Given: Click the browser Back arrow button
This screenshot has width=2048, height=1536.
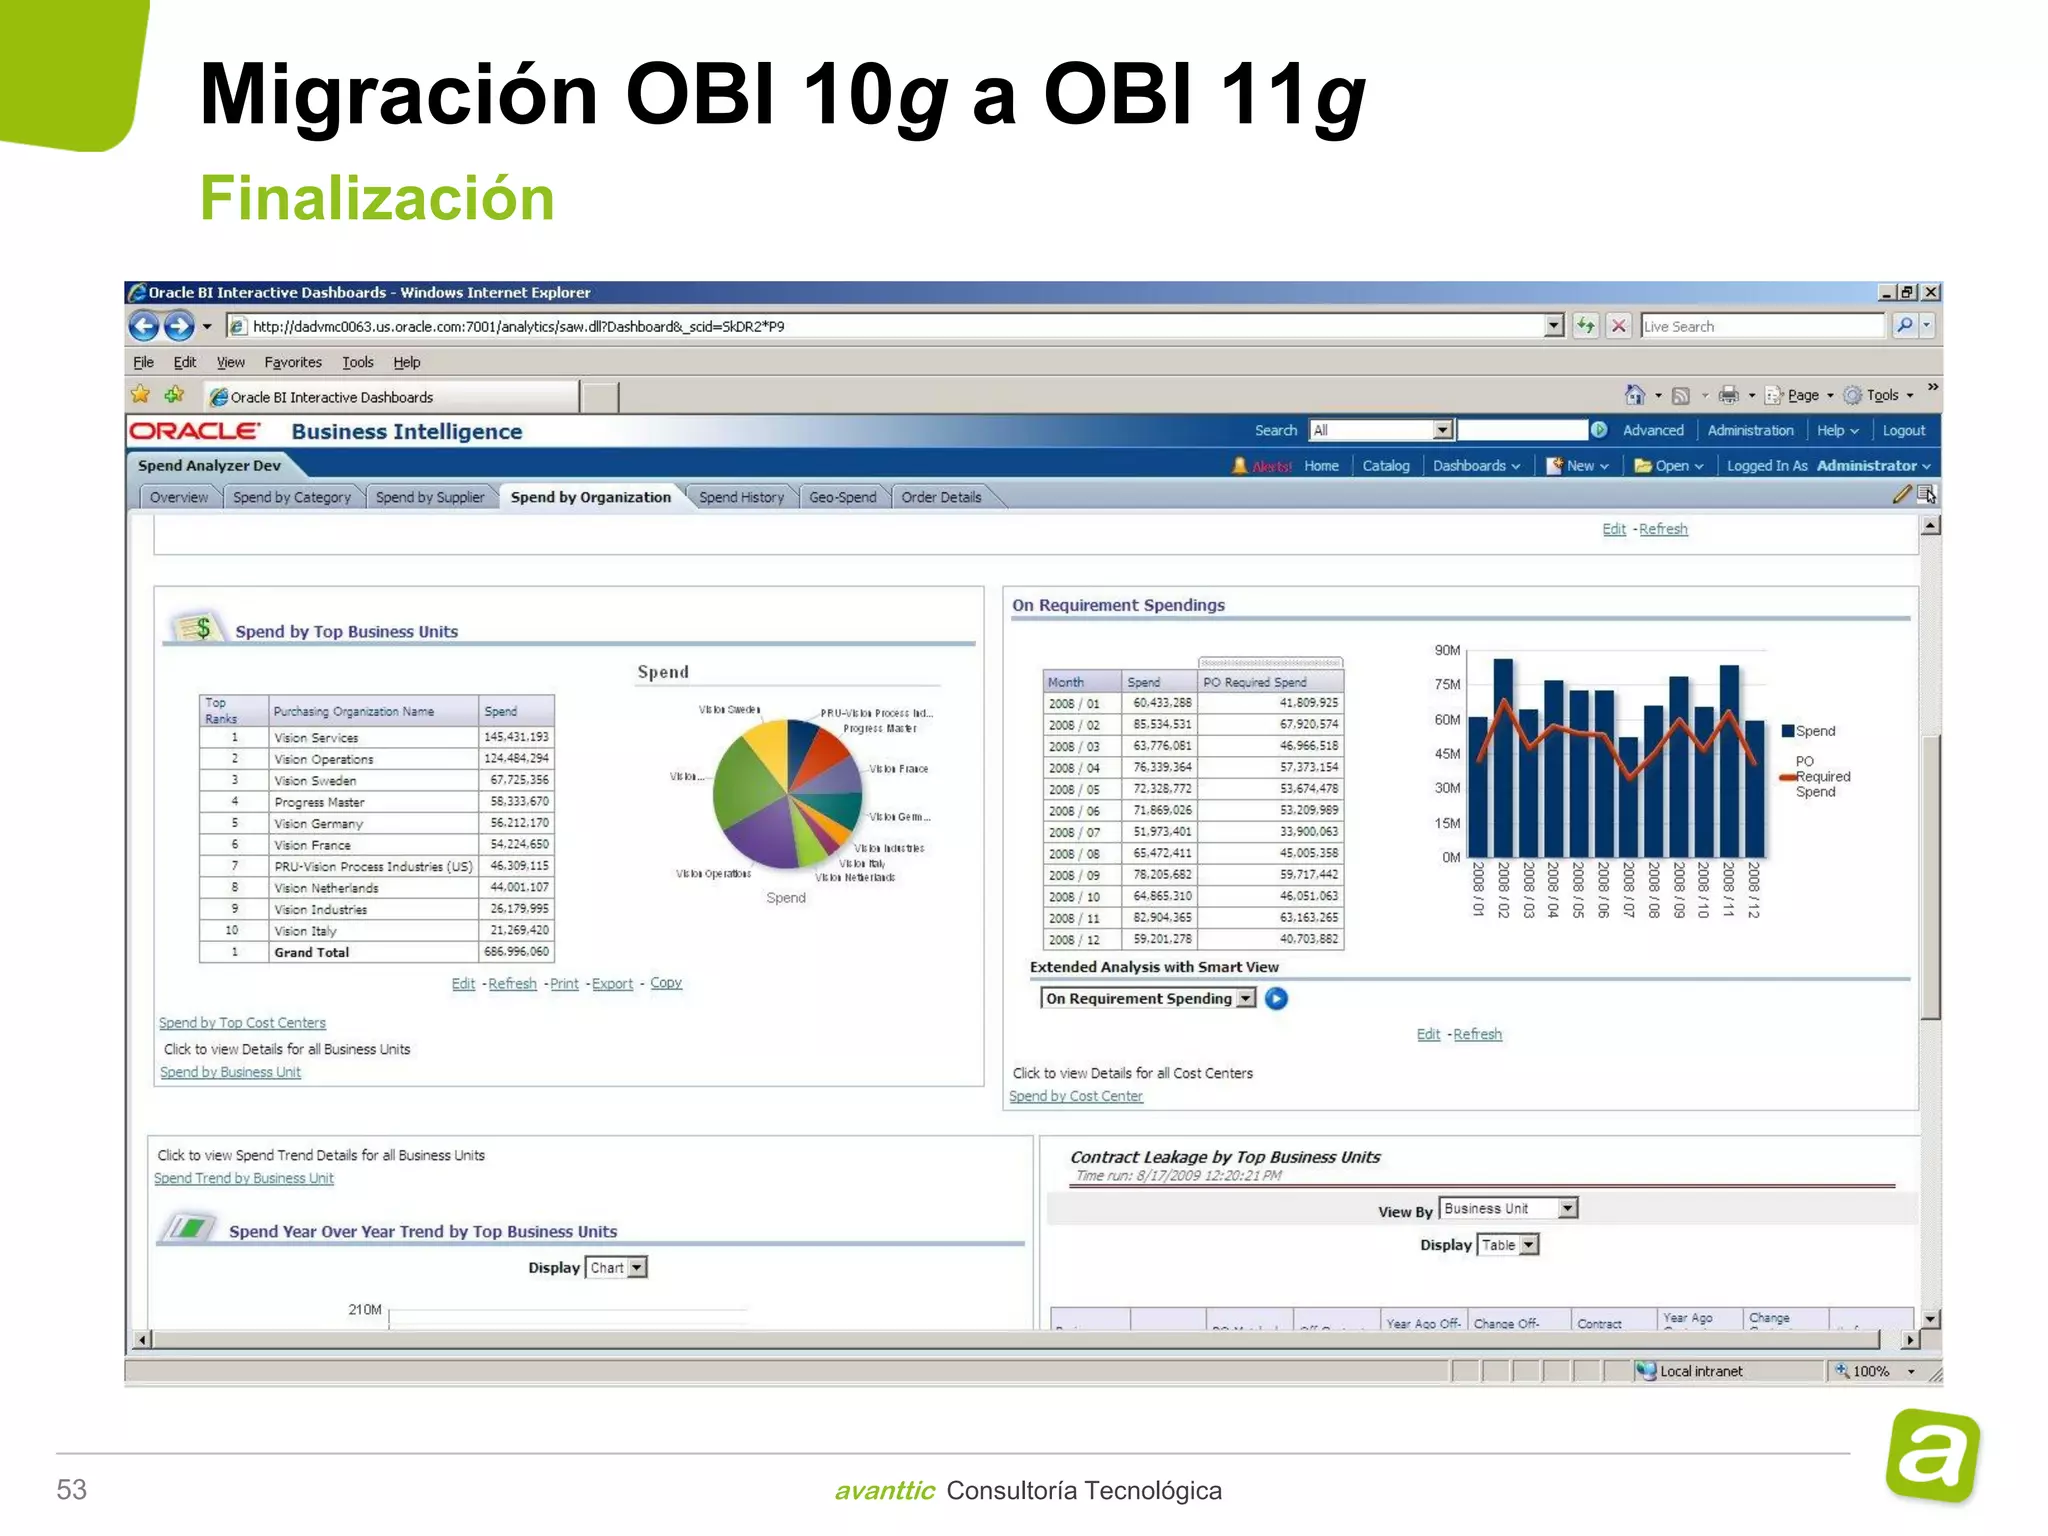Looking at the screenshot, I should tap(144, 326).
